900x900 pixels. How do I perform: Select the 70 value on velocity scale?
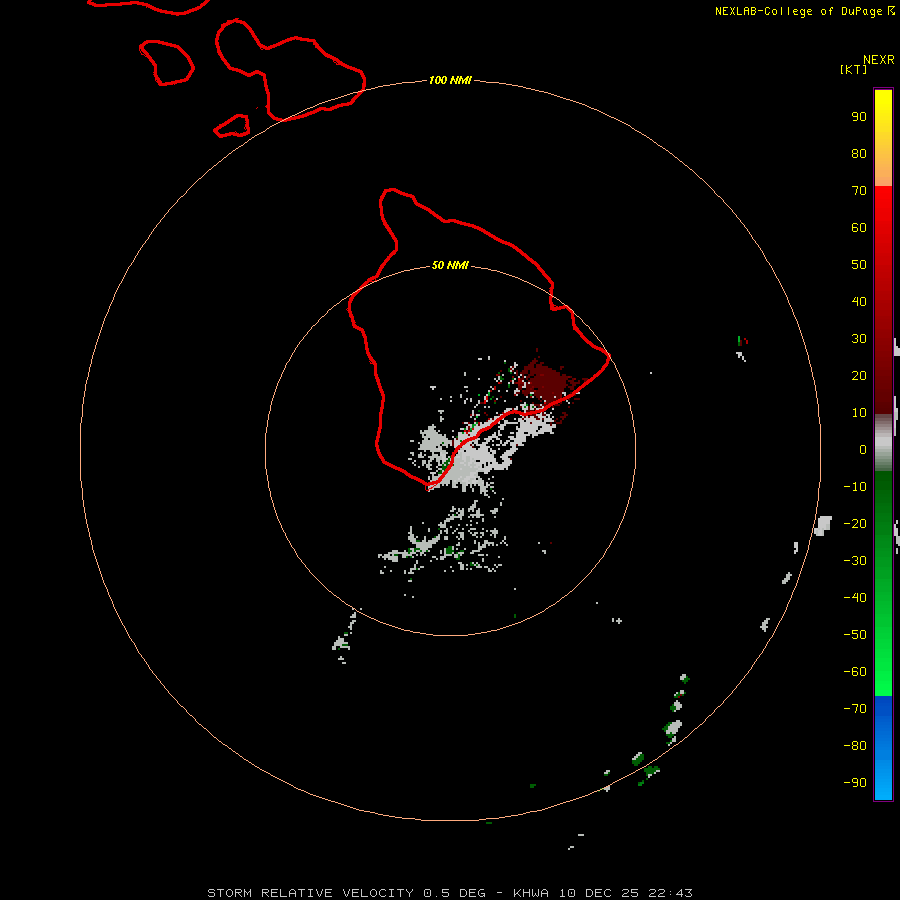[859, 191]
